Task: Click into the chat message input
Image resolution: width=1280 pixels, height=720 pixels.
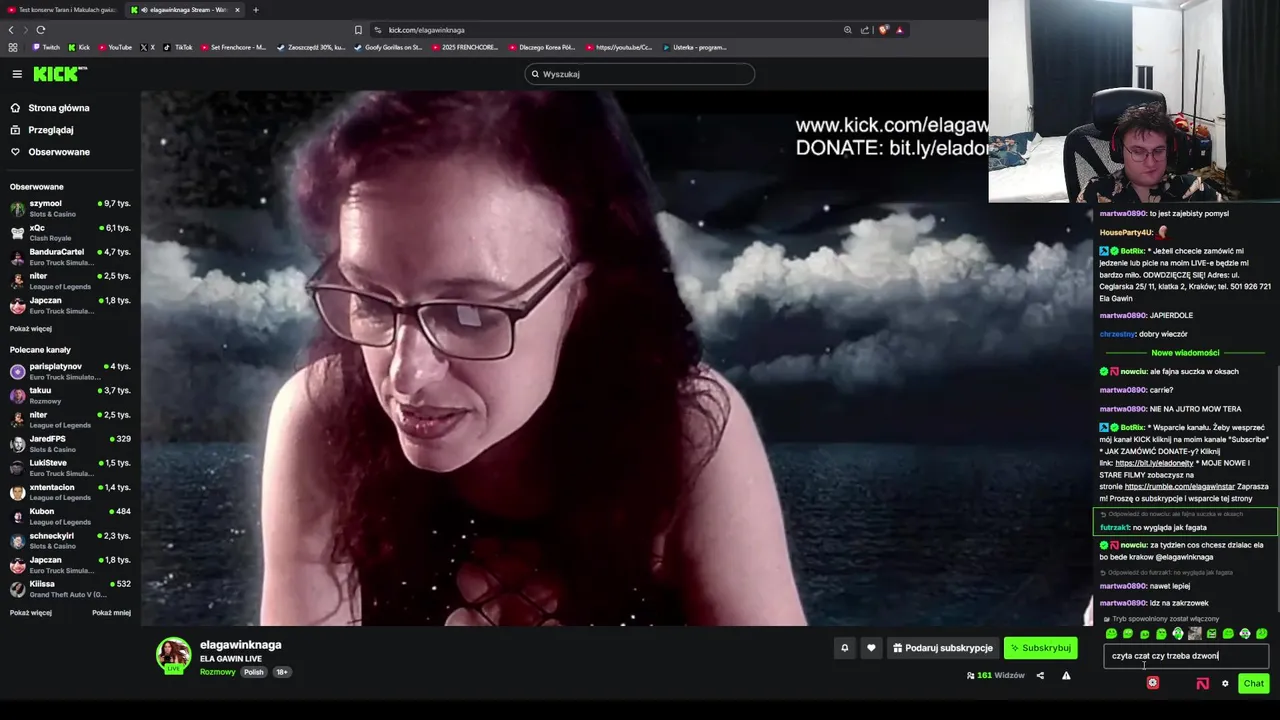Action: (1186, 656)
